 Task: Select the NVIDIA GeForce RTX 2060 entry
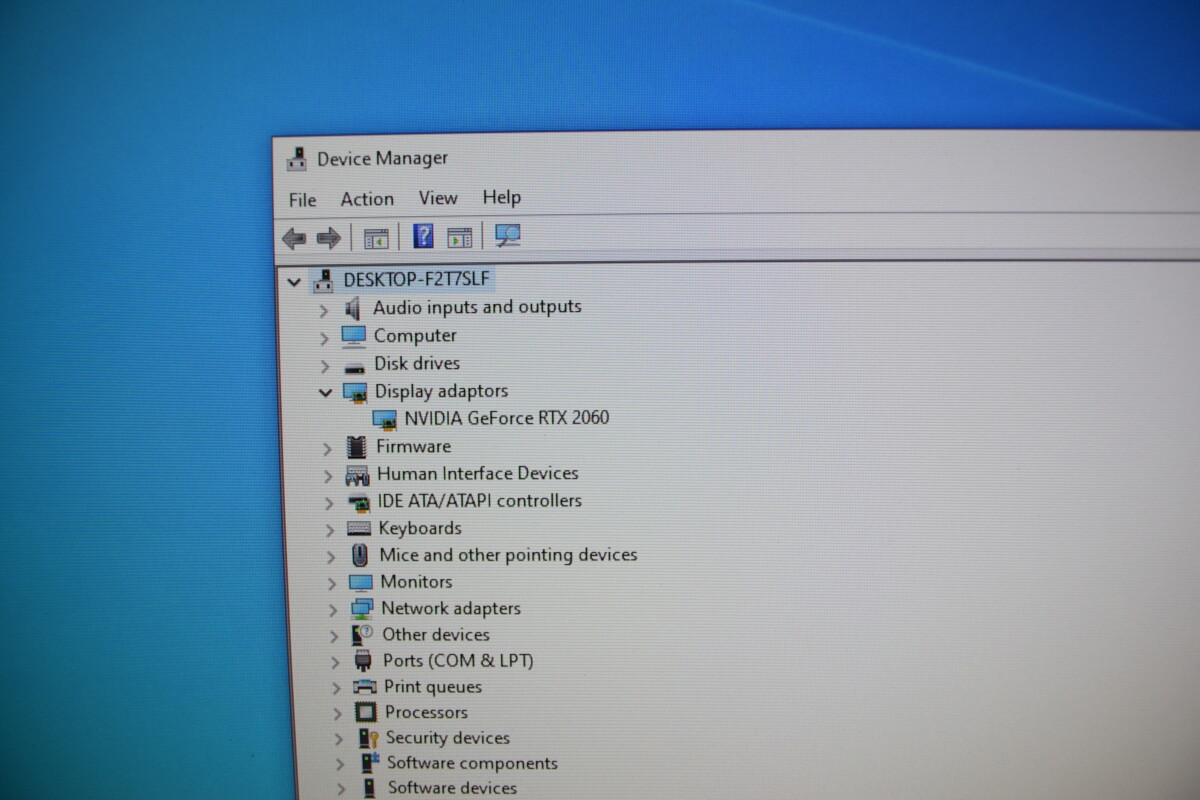click(507, 418)
